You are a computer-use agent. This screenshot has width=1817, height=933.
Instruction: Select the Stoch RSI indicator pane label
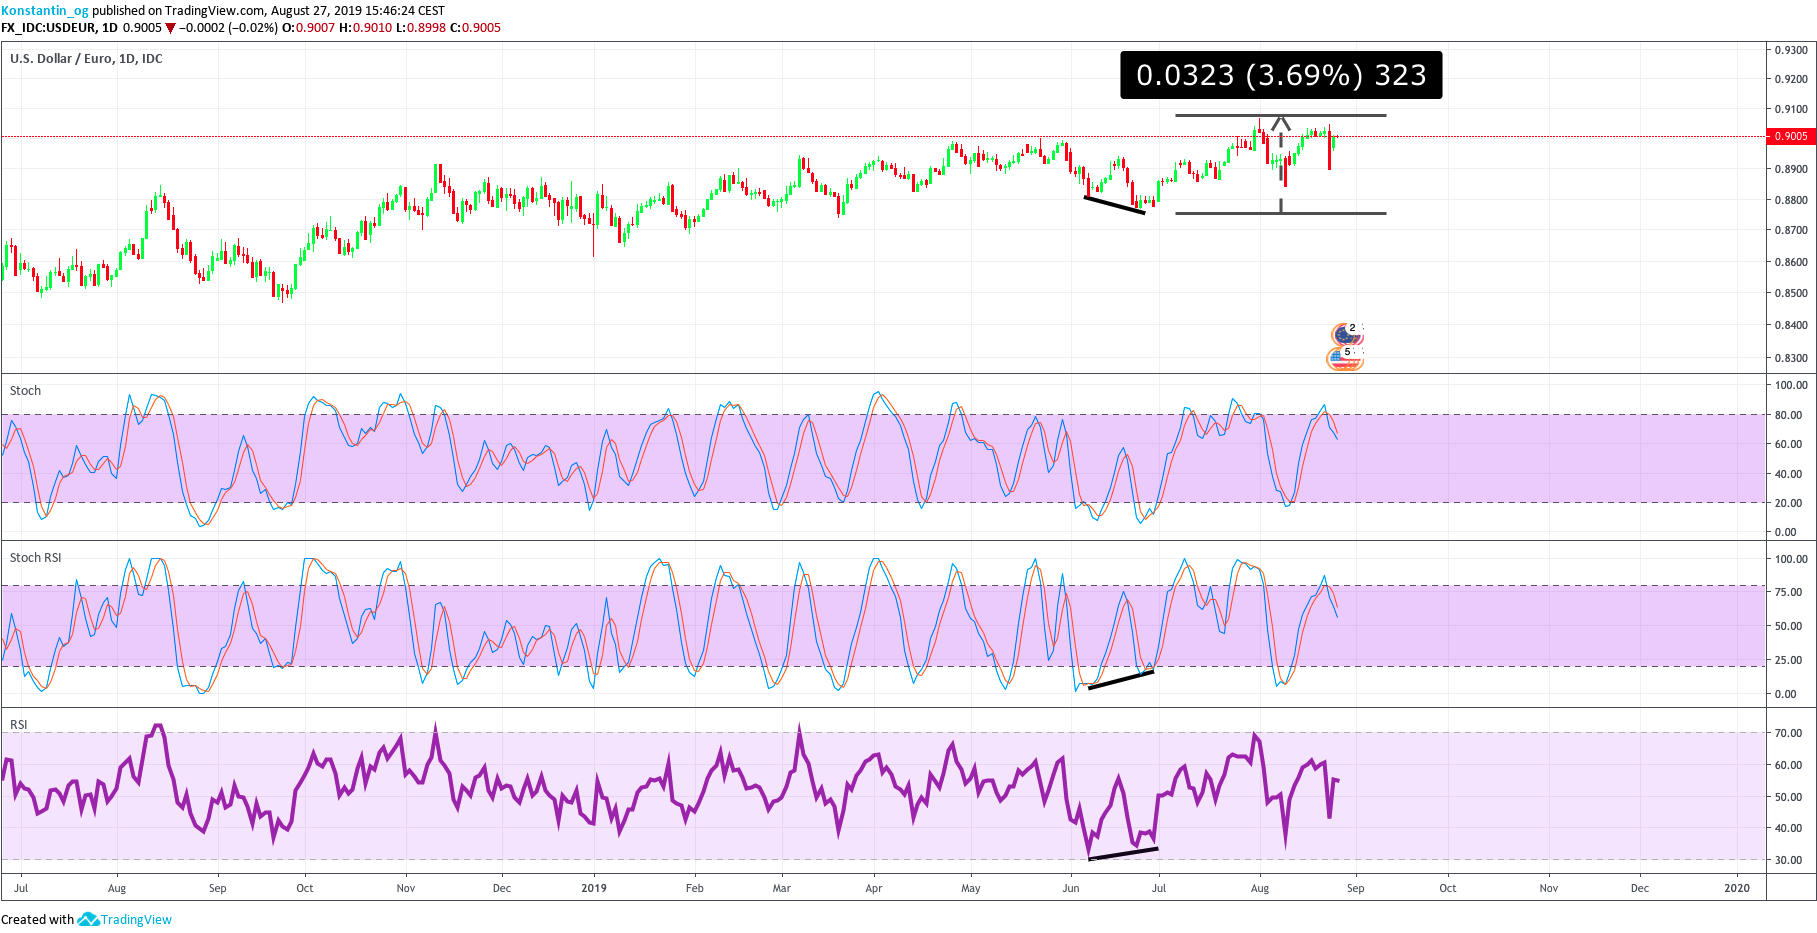tap(36, 558)
